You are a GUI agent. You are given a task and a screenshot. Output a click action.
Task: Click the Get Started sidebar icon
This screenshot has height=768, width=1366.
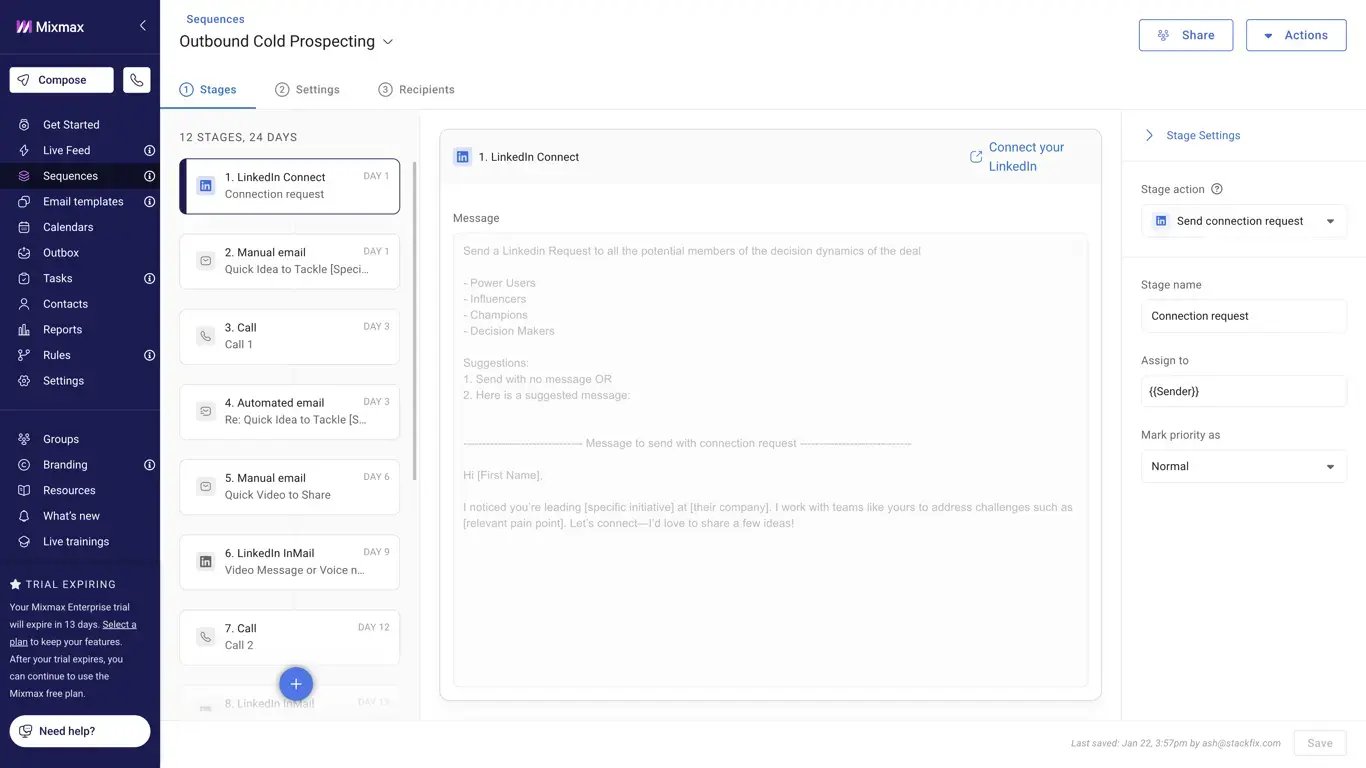tap(24, 125)
